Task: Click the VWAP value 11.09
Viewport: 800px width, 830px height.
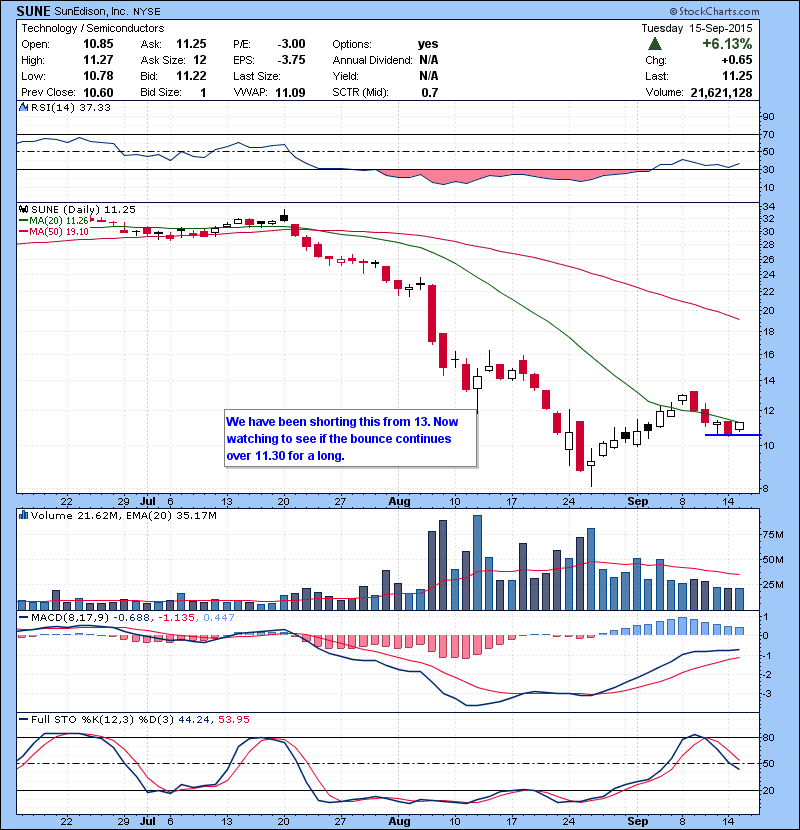Action: coord(290,92)
